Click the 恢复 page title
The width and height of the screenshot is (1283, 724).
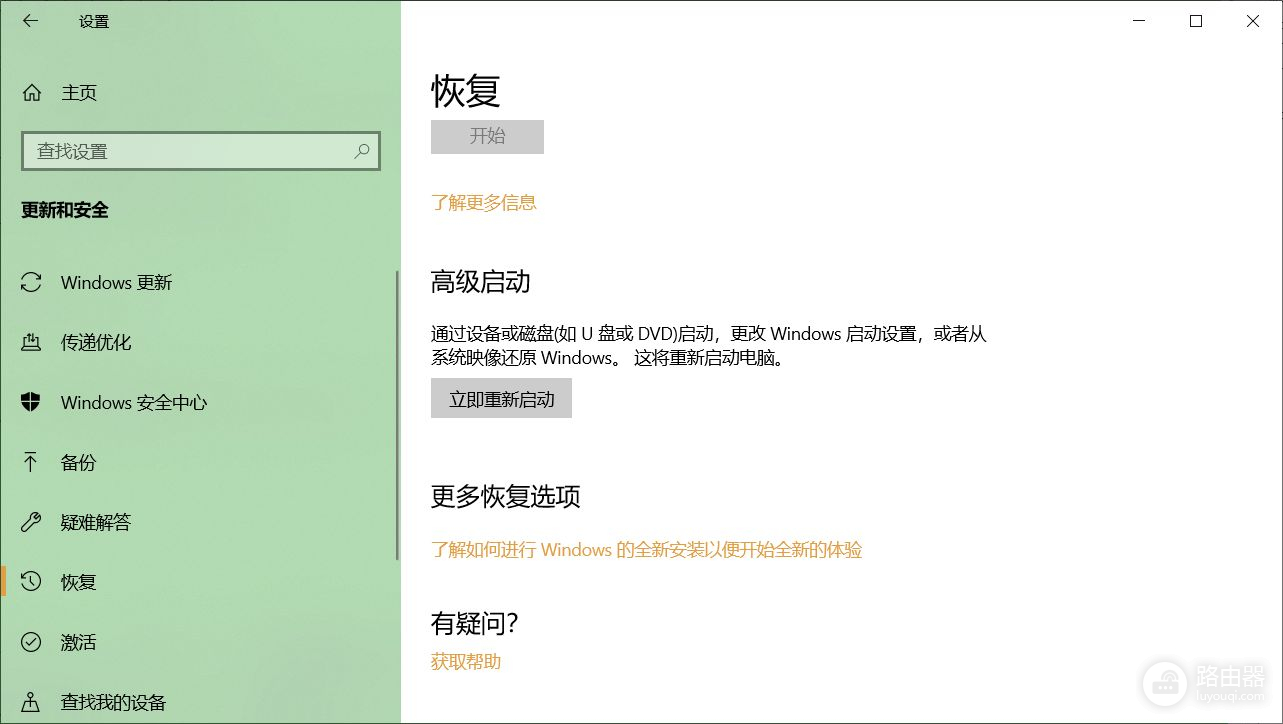(466, 91)
